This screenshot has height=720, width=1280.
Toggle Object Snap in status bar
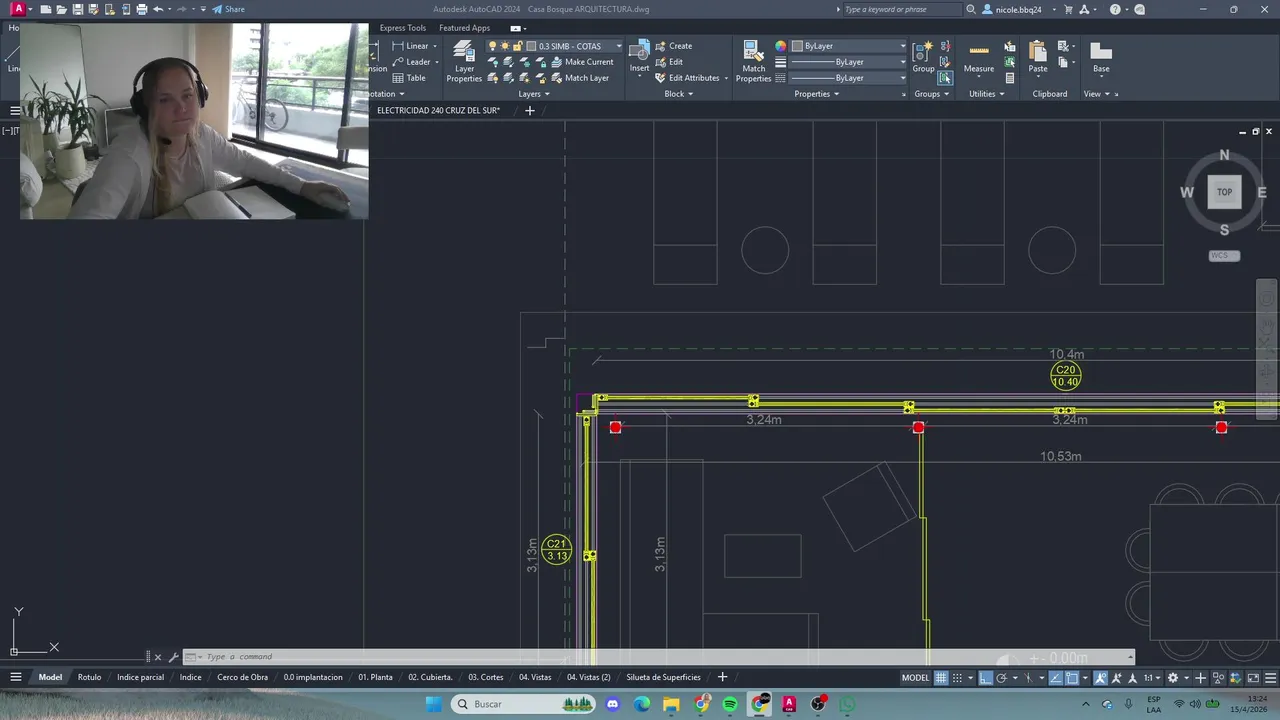coord(1072,678)
